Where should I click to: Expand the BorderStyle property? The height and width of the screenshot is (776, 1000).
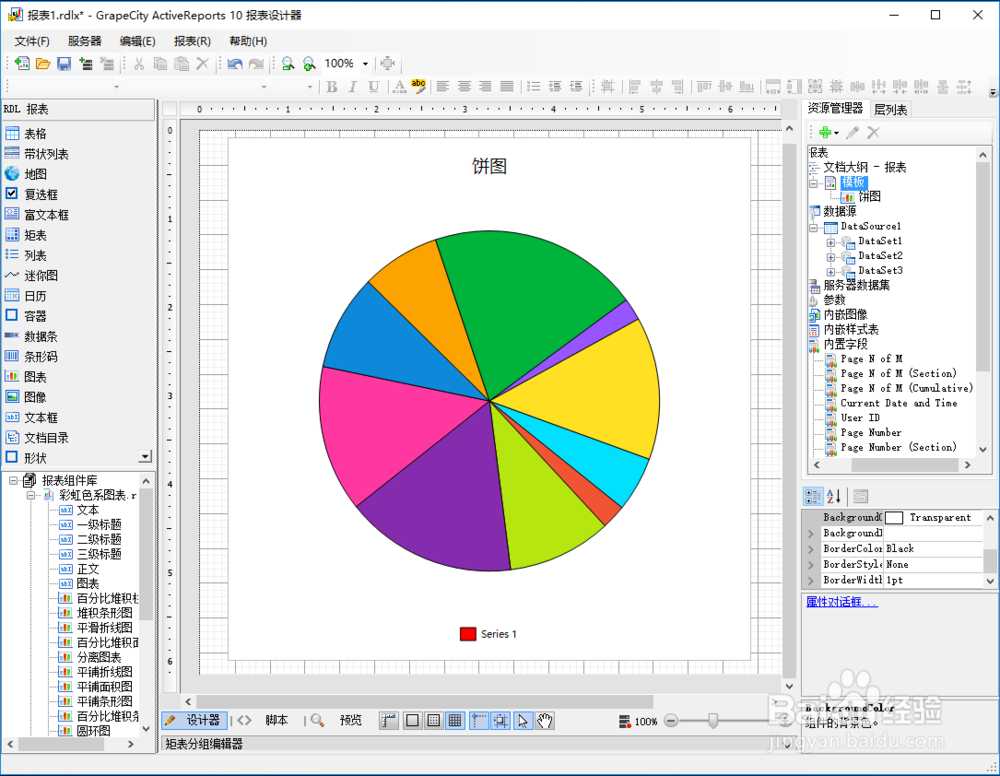(x=811, y=565)
